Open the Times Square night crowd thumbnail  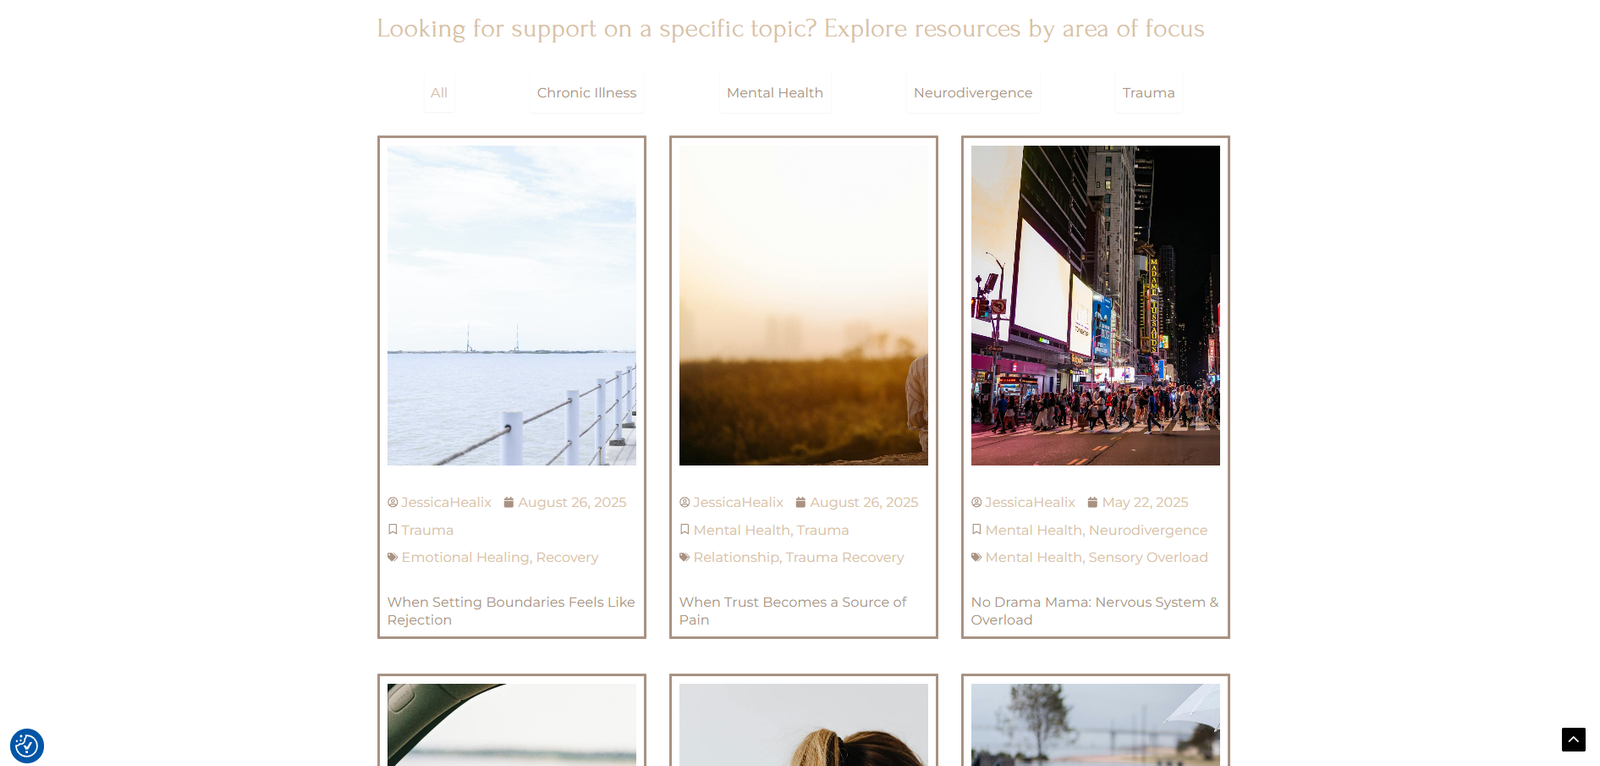1095,306
